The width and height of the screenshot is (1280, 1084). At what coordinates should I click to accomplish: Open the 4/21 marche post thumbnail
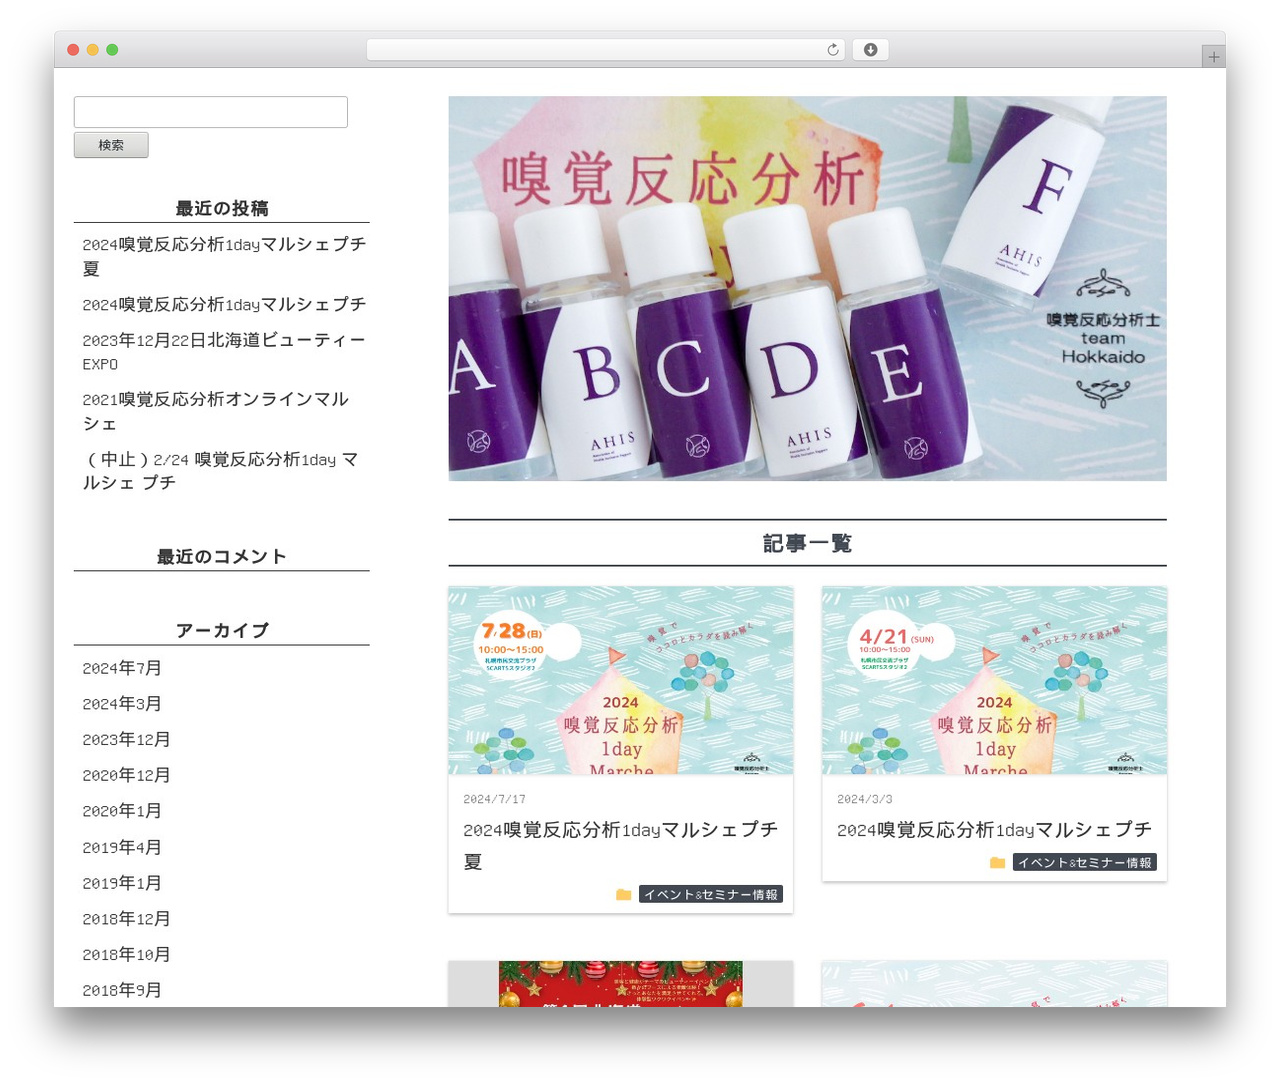point(994,680)
